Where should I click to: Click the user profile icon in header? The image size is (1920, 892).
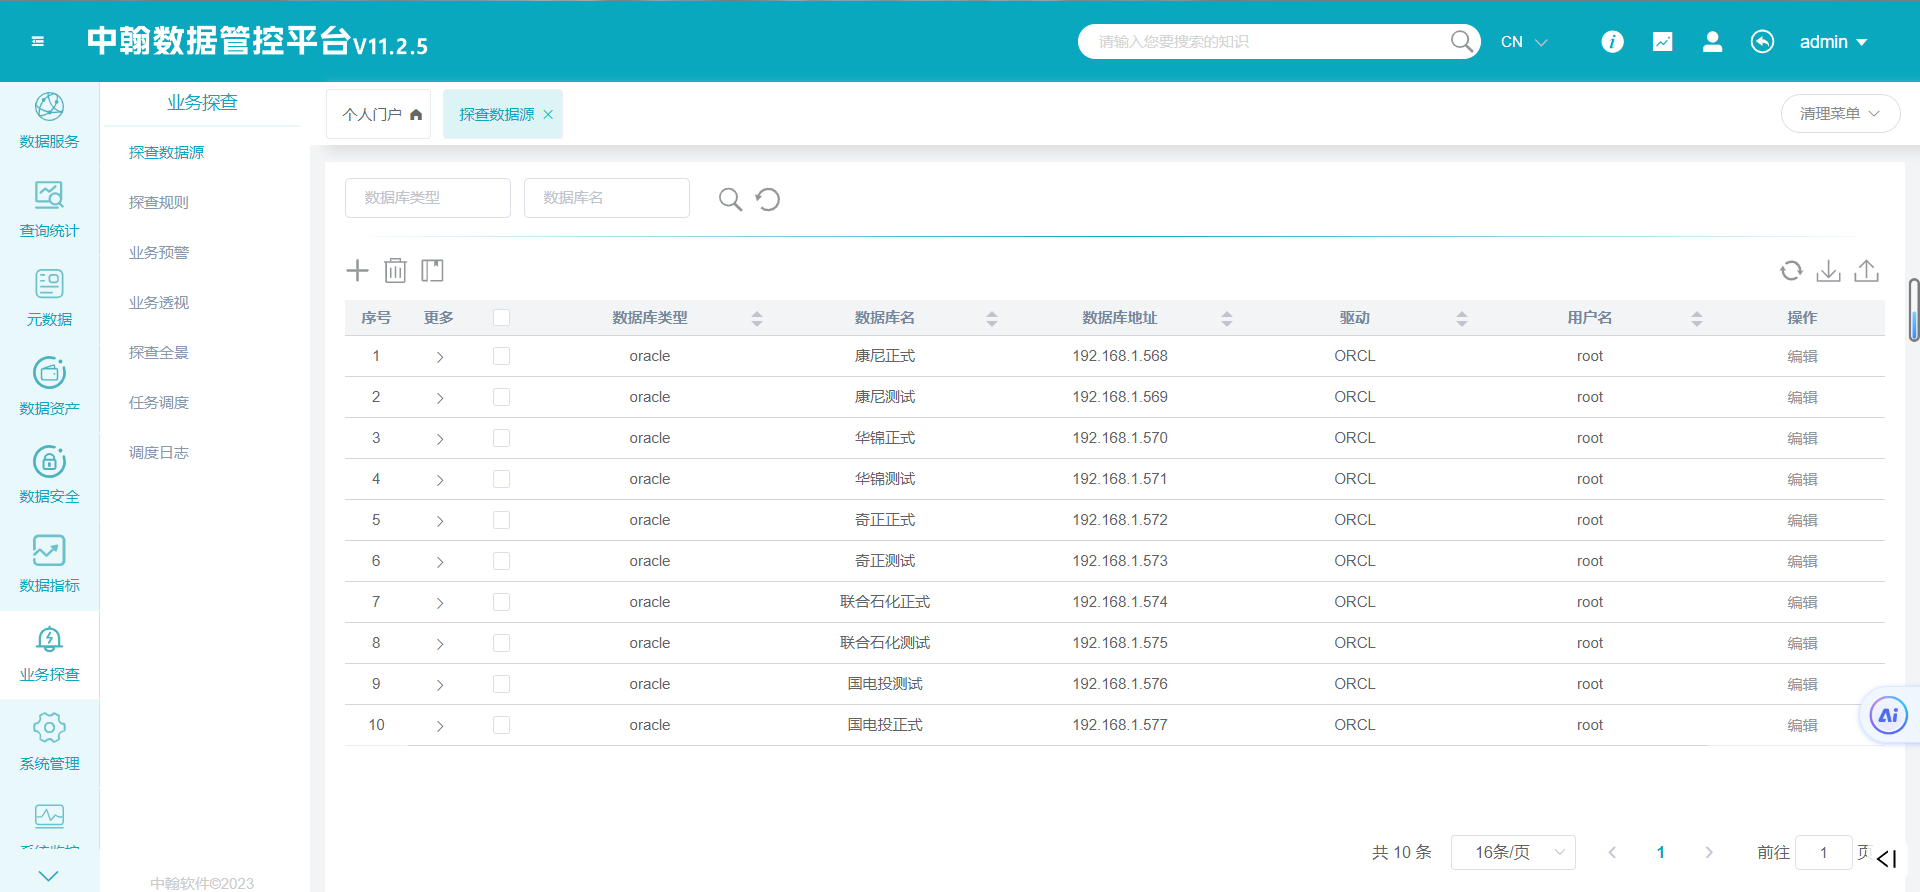coord(1712,42)
